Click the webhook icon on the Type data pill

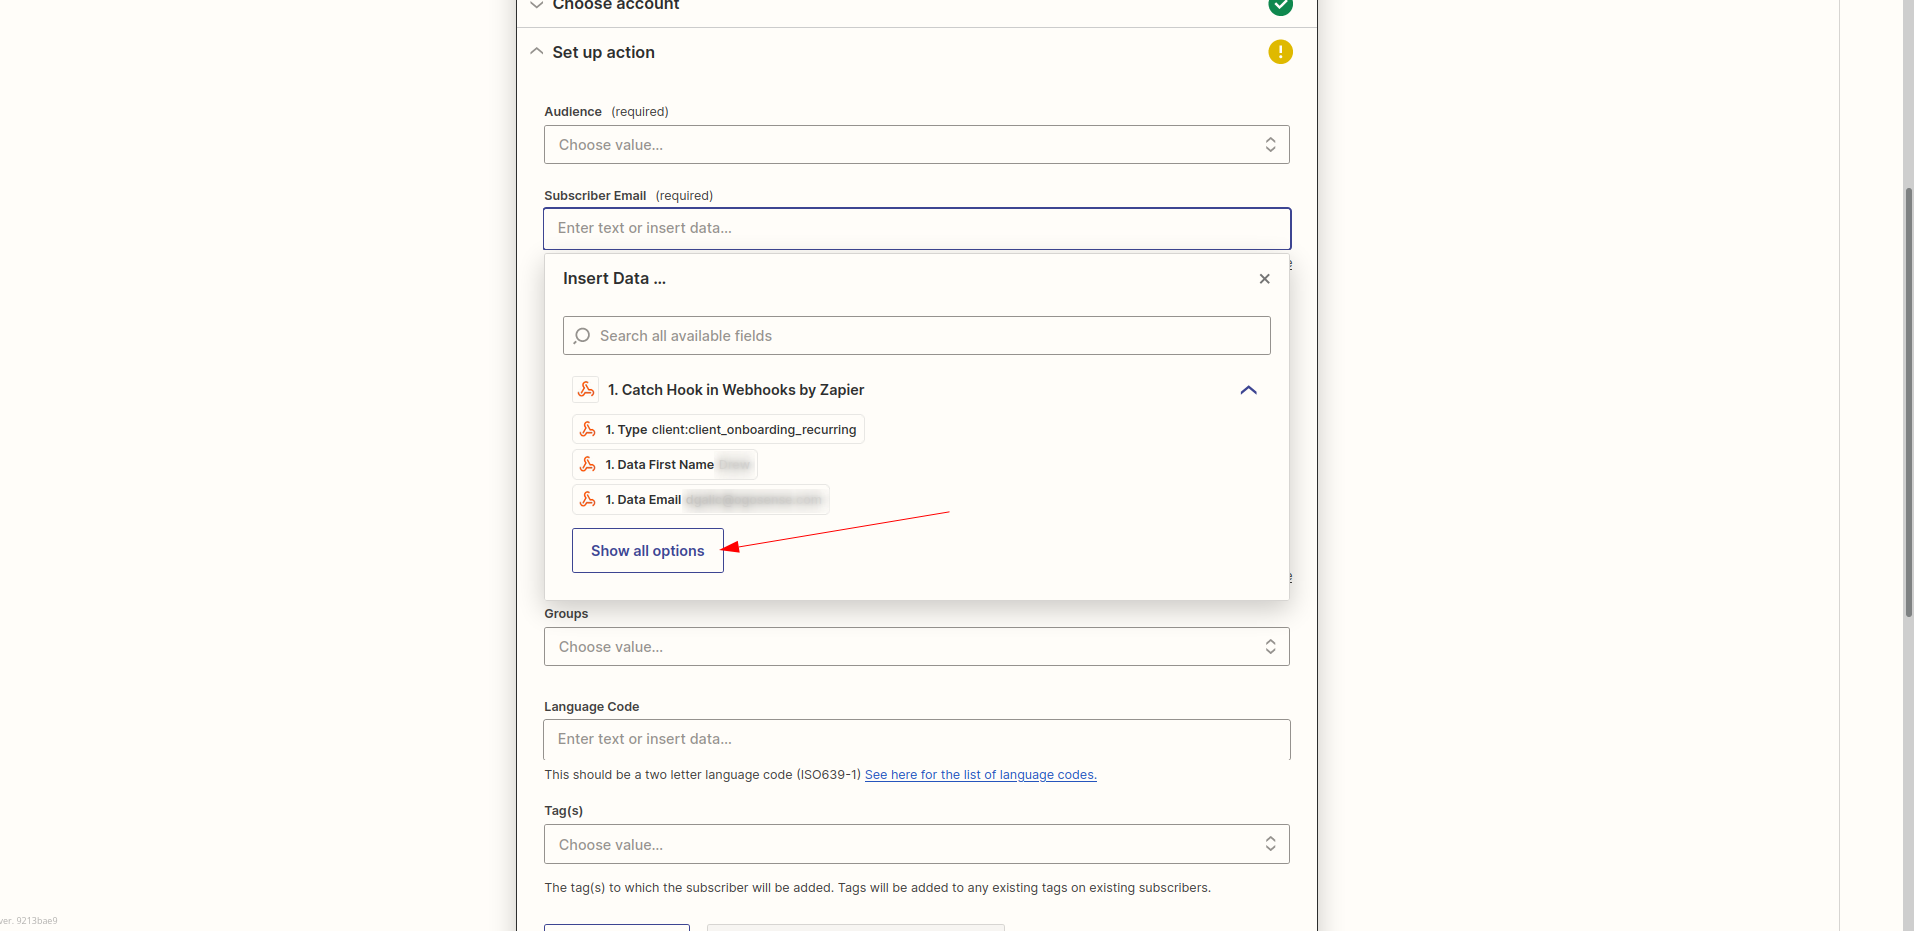[589, 429]
